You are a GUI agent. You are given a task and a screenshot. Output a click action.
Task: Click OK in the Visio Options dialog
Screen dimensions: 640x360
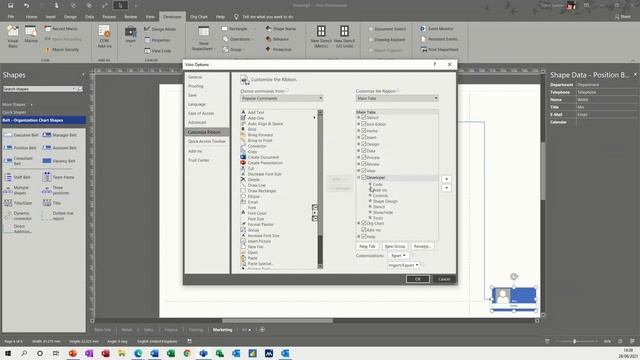click(x=418, y=279)
